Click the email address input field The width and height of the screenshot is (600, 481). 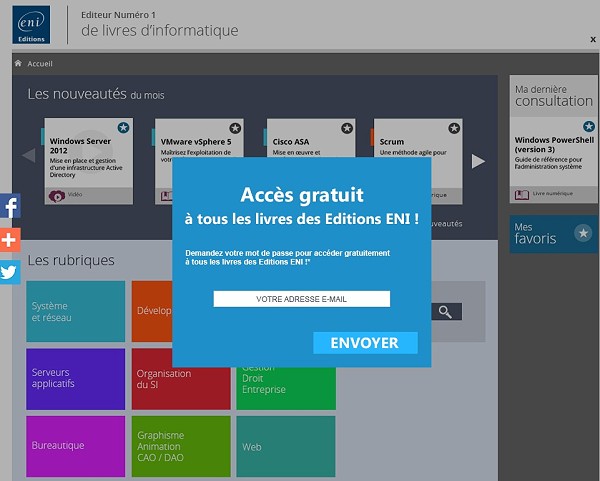point(302,299)
